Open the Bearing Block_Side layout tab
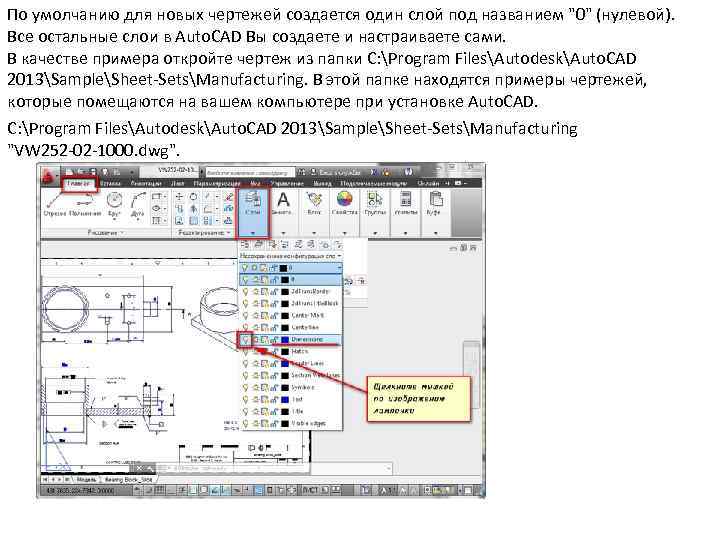This screenshot has height=540, width=720. coord(129,479)
